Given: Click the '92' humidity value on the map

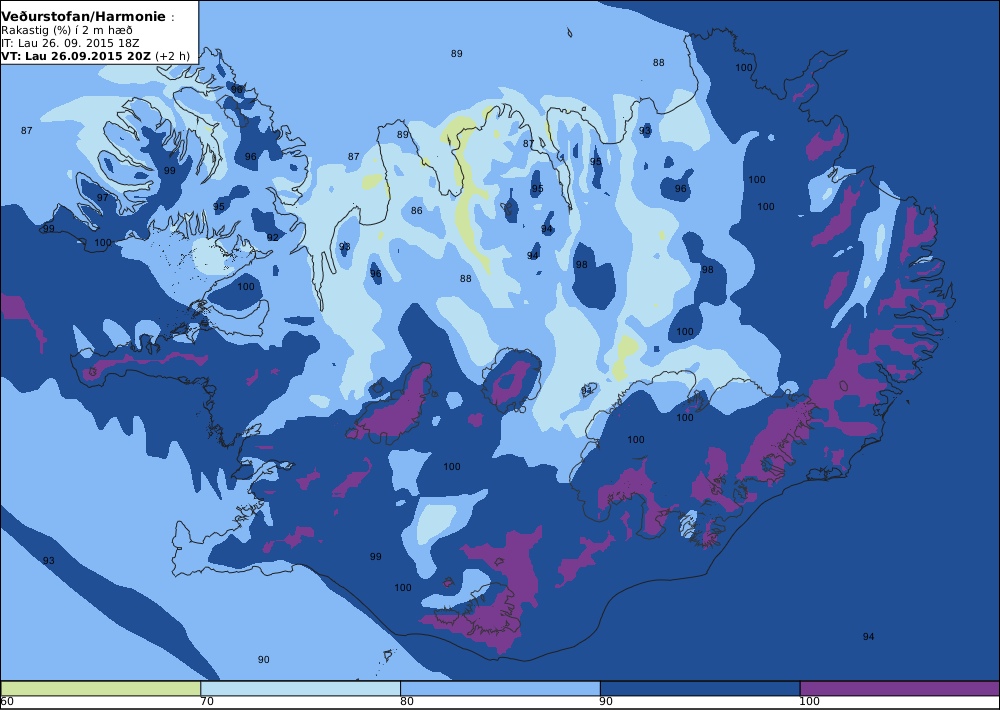Looking at the screenshot, I should click(x=273, y=237).
